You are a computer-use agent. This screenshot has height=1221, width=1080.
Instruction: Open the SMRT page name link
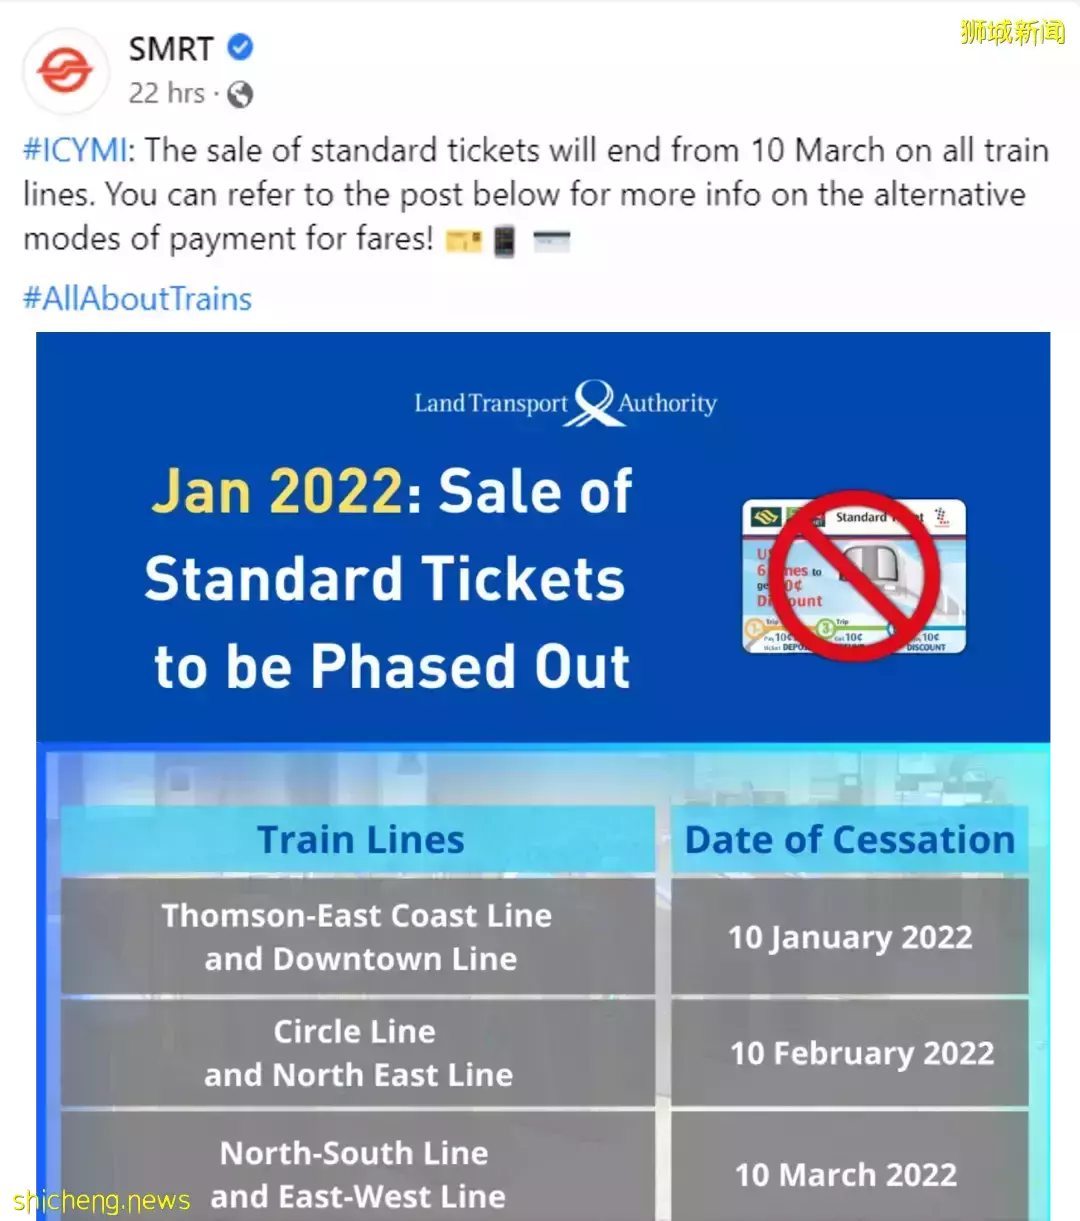(171, 48)
